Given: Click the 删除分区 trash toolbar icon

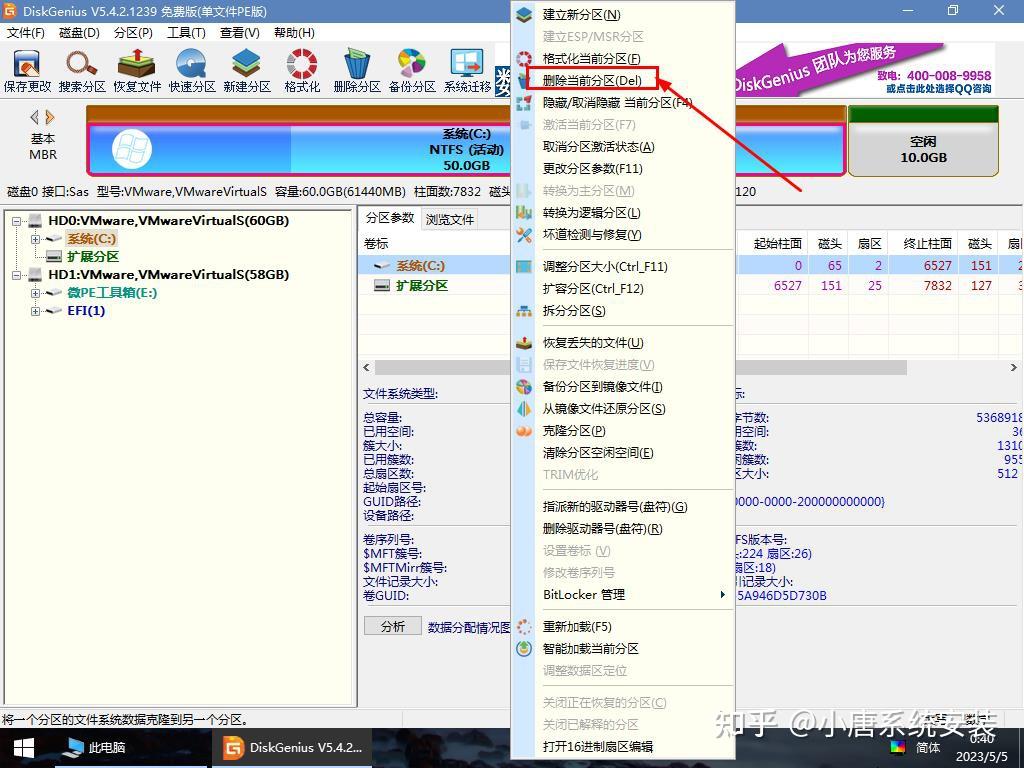Looking at the screenshot, I should (357, 71).
